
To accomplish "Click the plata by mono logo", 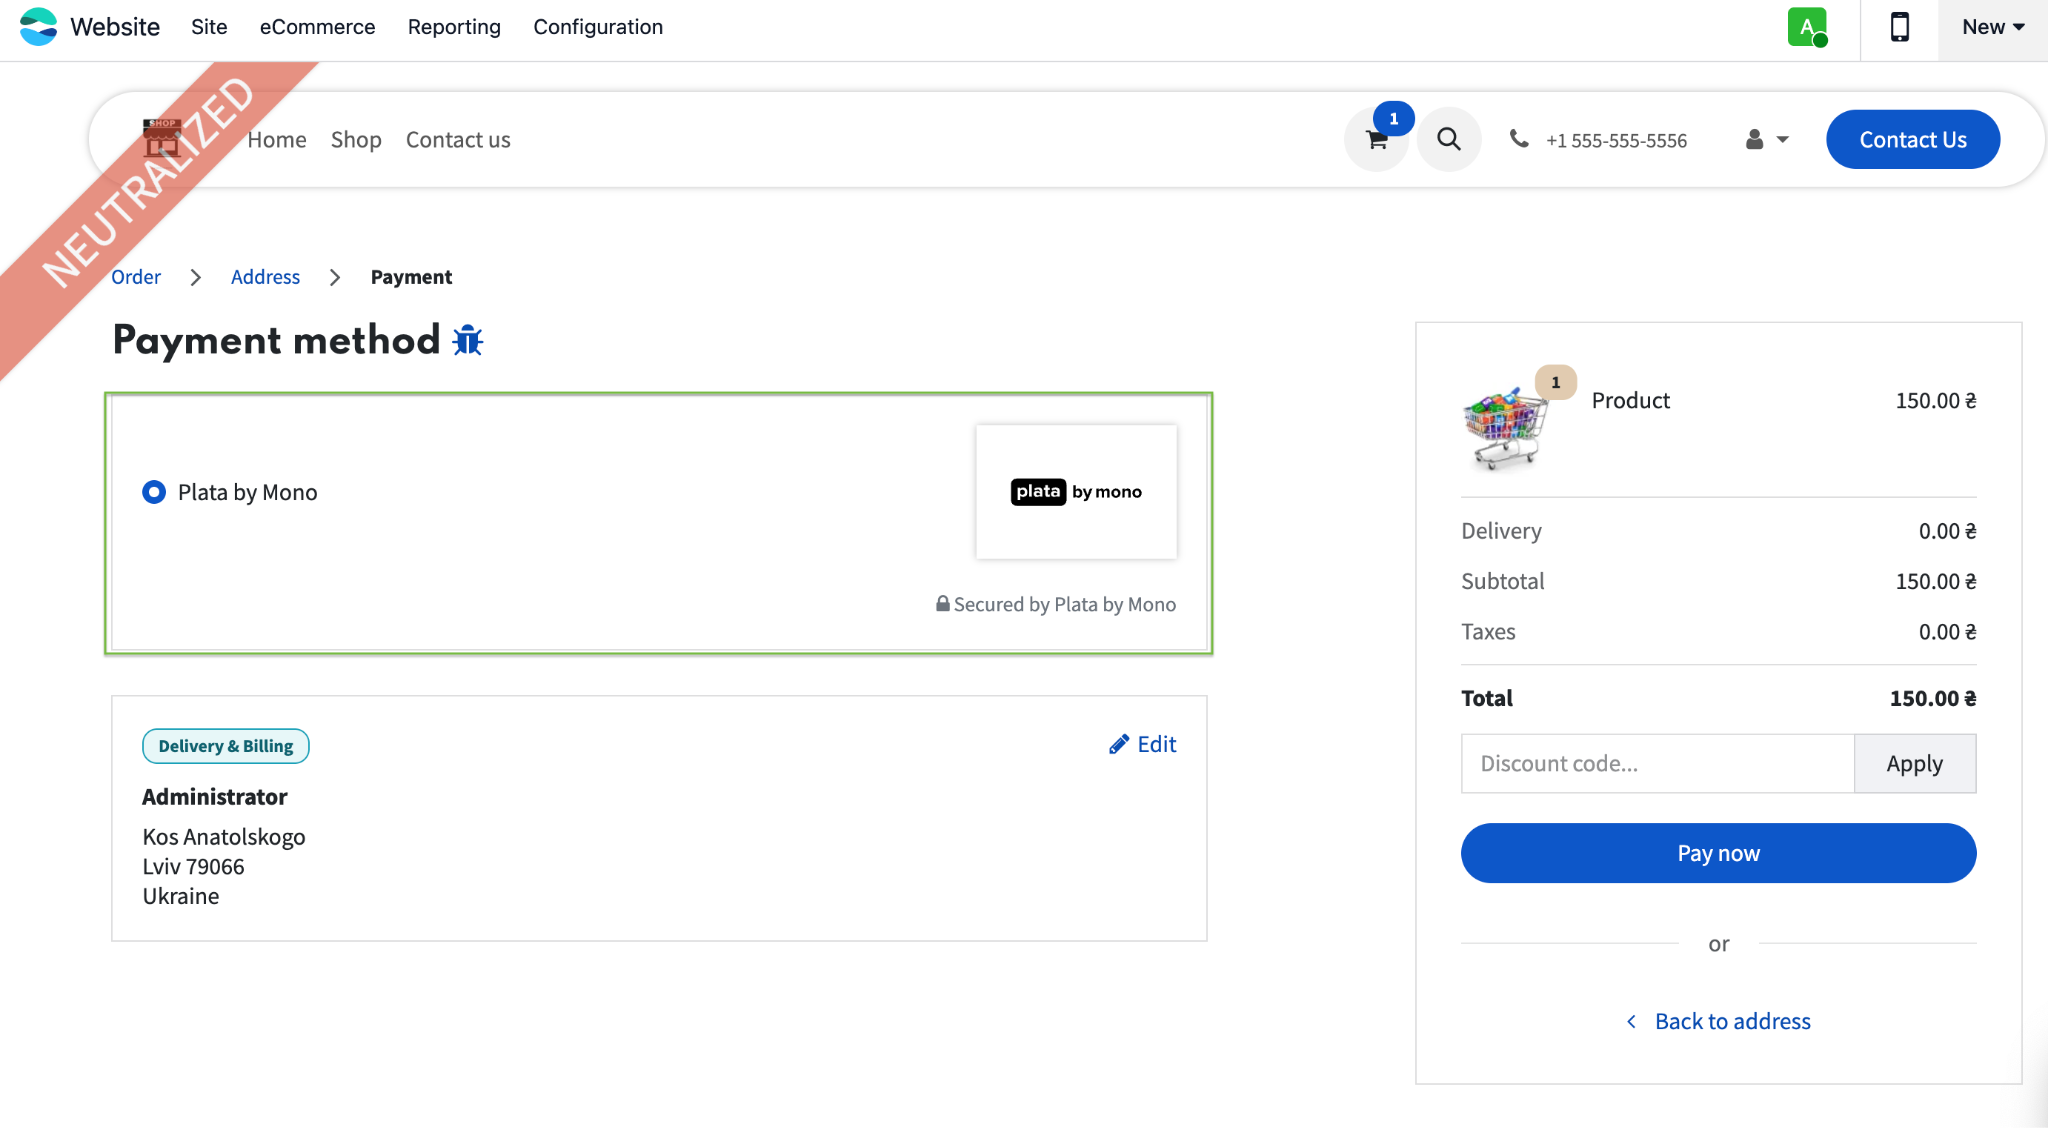I will pos(1076,492).
